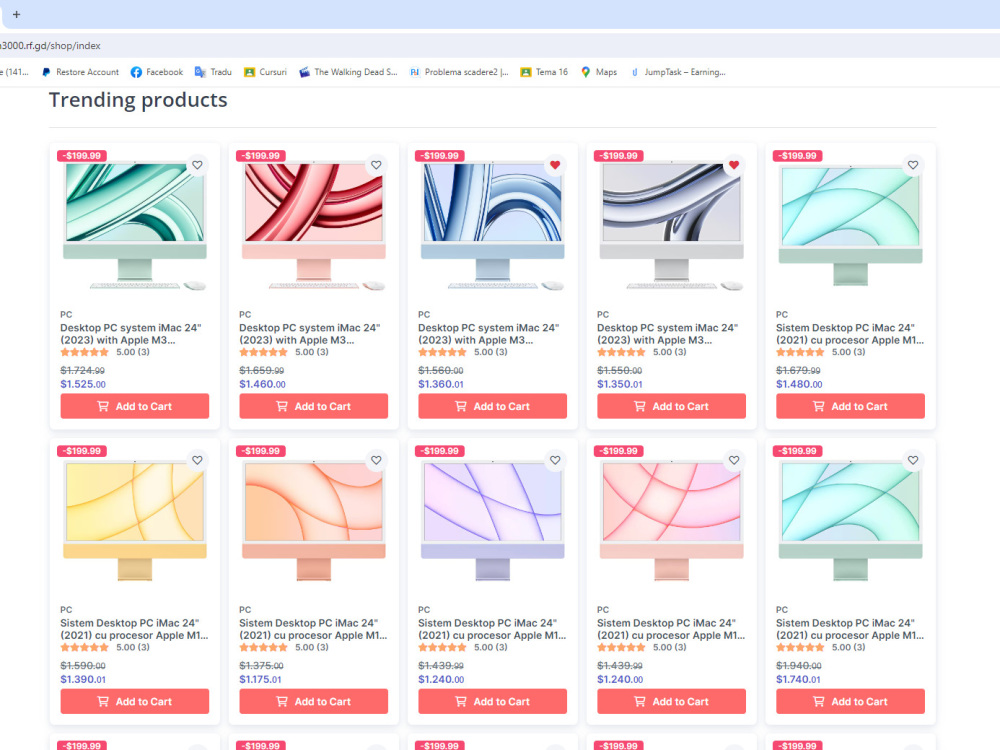Viewport: 1000px width, 750px height.
Task: Open the Tradu bookmark icon
Action: (x=199, y=71)
